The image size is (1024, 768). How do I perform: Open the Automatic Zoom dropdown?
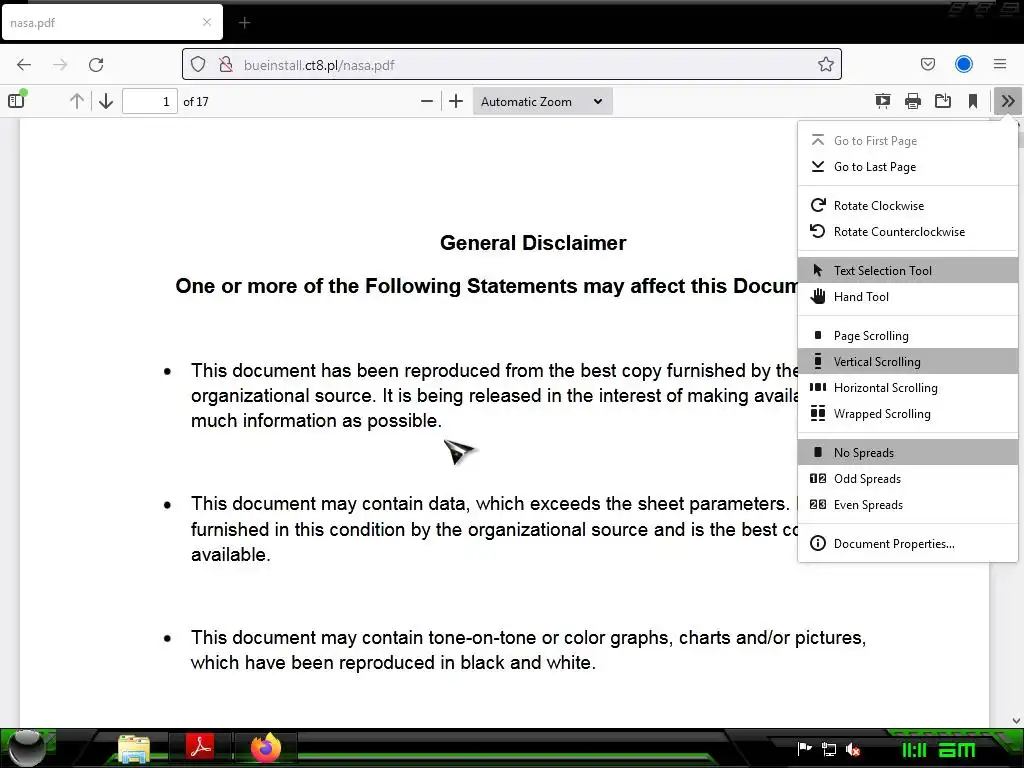pos(542,101)
